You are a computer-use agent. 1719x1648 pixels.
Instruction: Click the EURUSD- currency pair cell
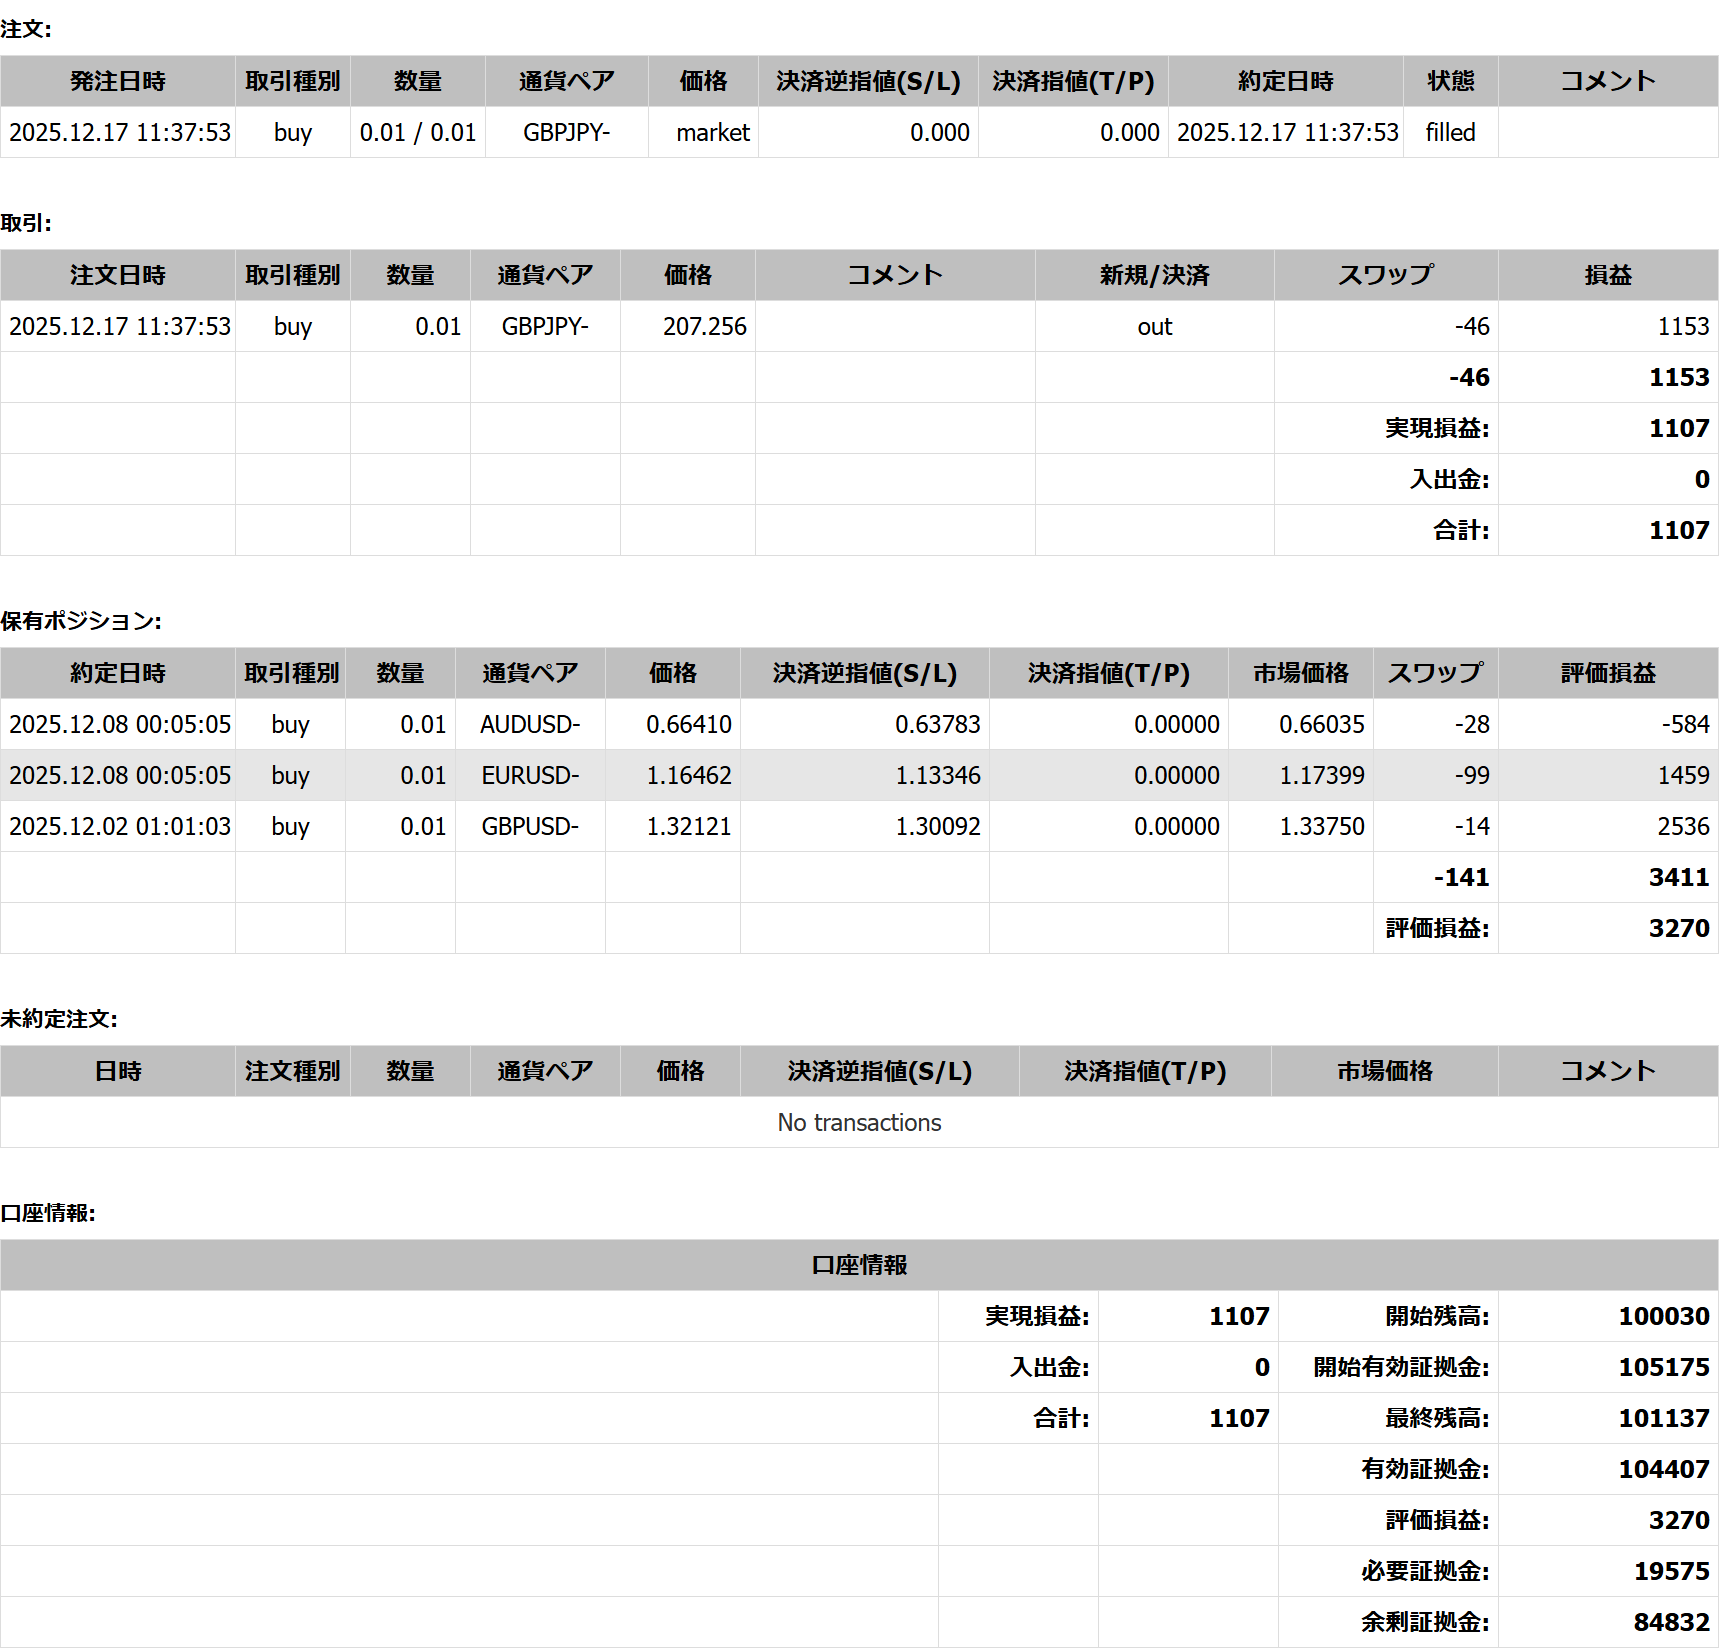pos(530,775)
